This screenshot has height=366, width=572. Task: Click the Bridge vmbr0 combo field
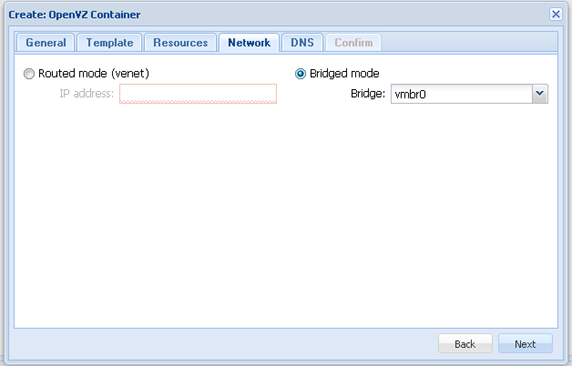click(461, 94)
